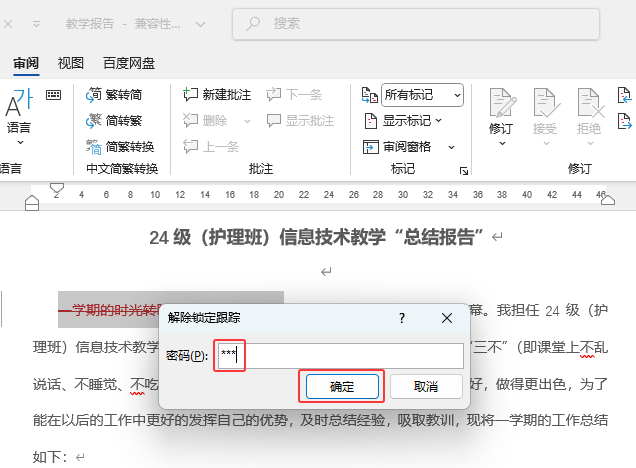Expand the 修订 dropdown arrow

502,143
